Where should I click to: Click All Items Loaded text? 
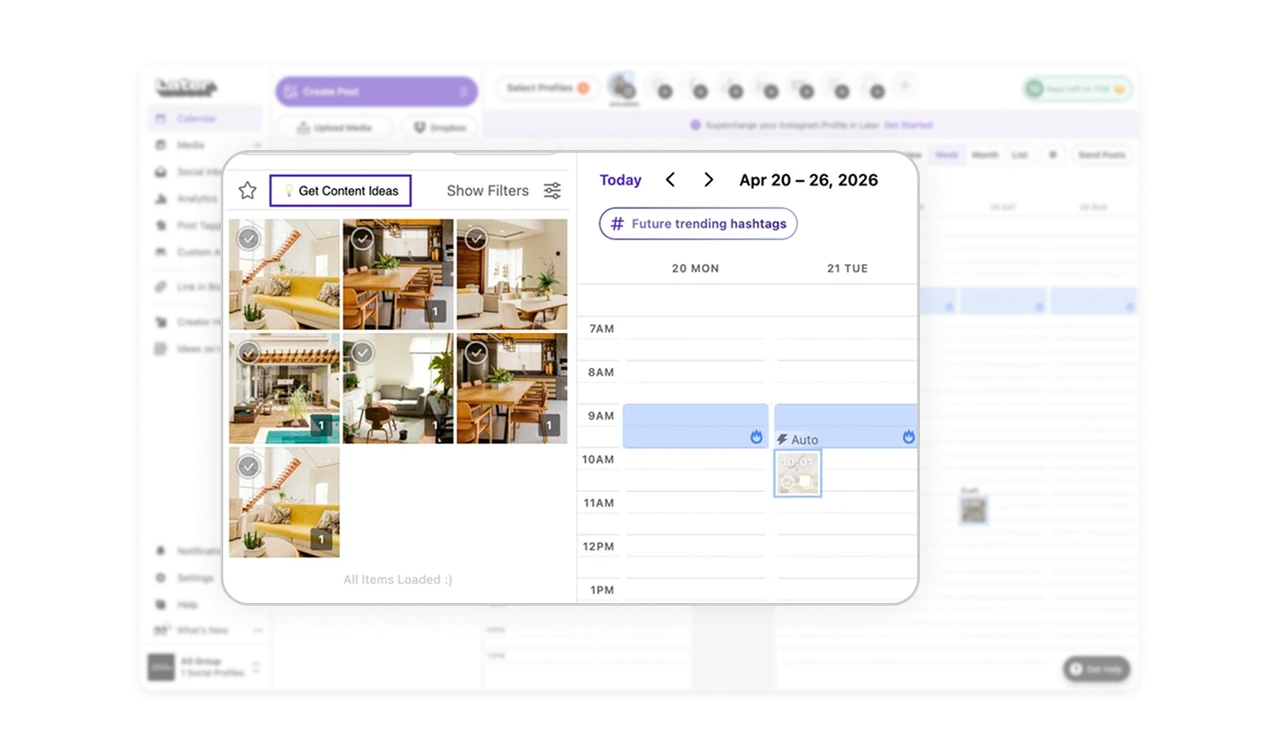pyautogui.click(x=398, y=579)
